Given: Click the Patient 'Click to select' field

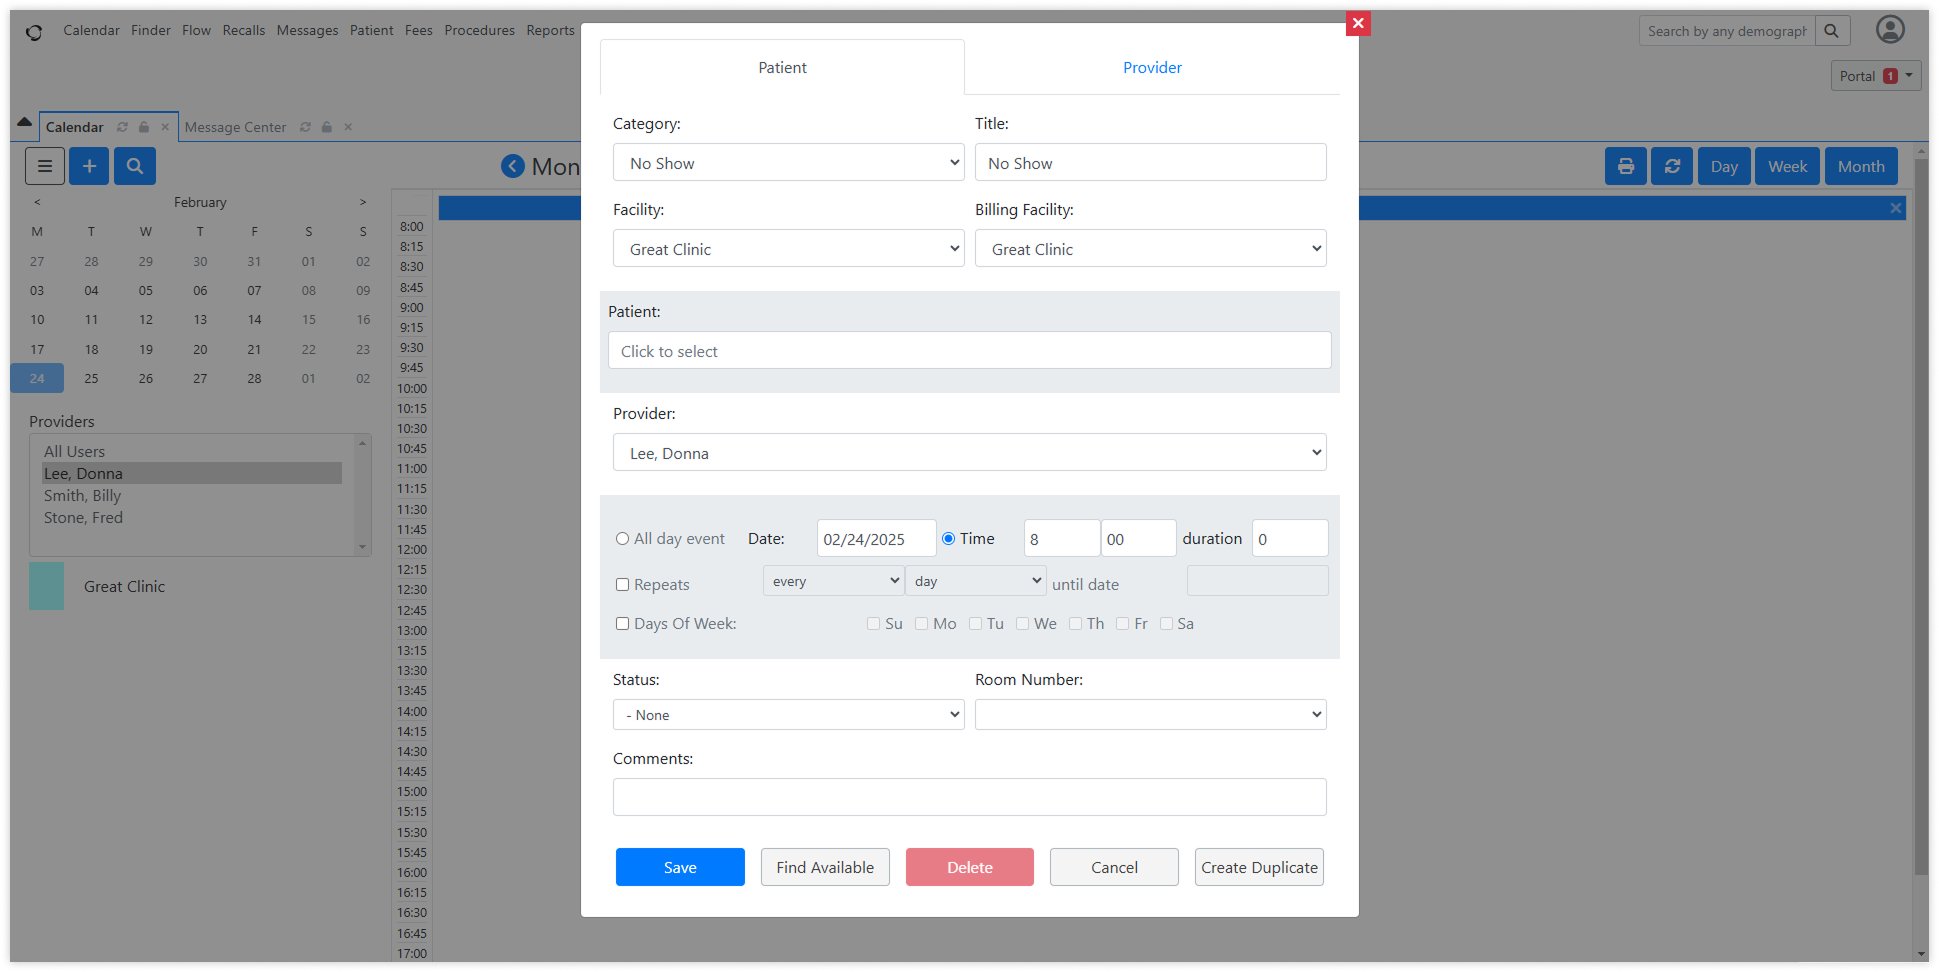Looking at the screenshot, I should pos(969,350).
